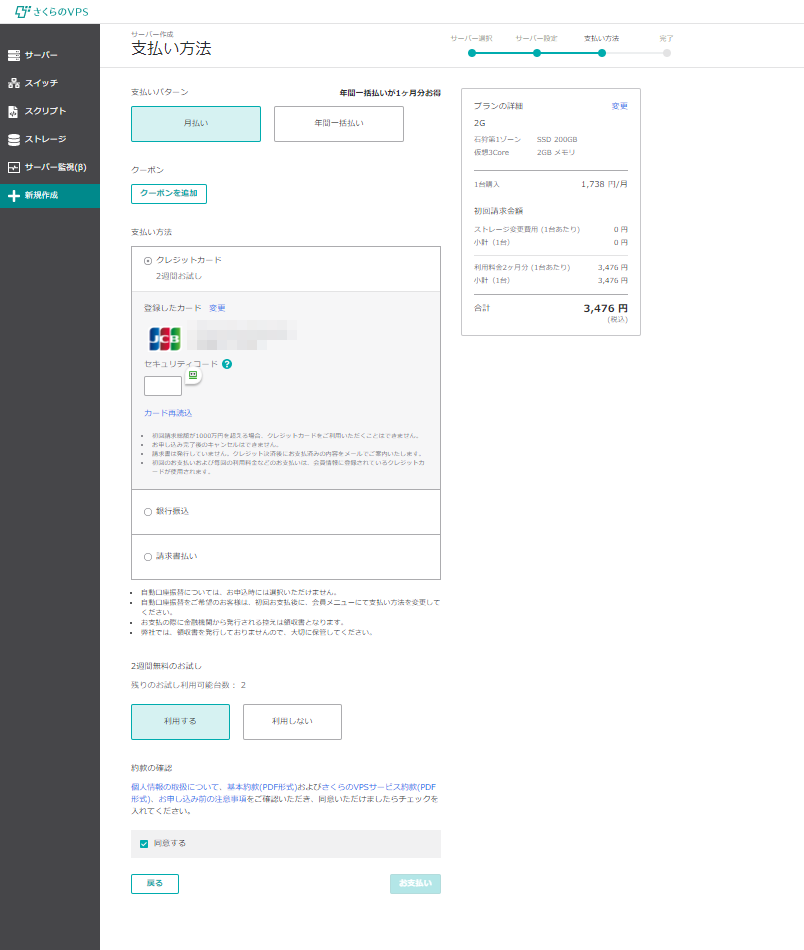Click the サーバー監視 monitor icon
The width and height of the screenshot is (804, 950).
coord(14,167)
